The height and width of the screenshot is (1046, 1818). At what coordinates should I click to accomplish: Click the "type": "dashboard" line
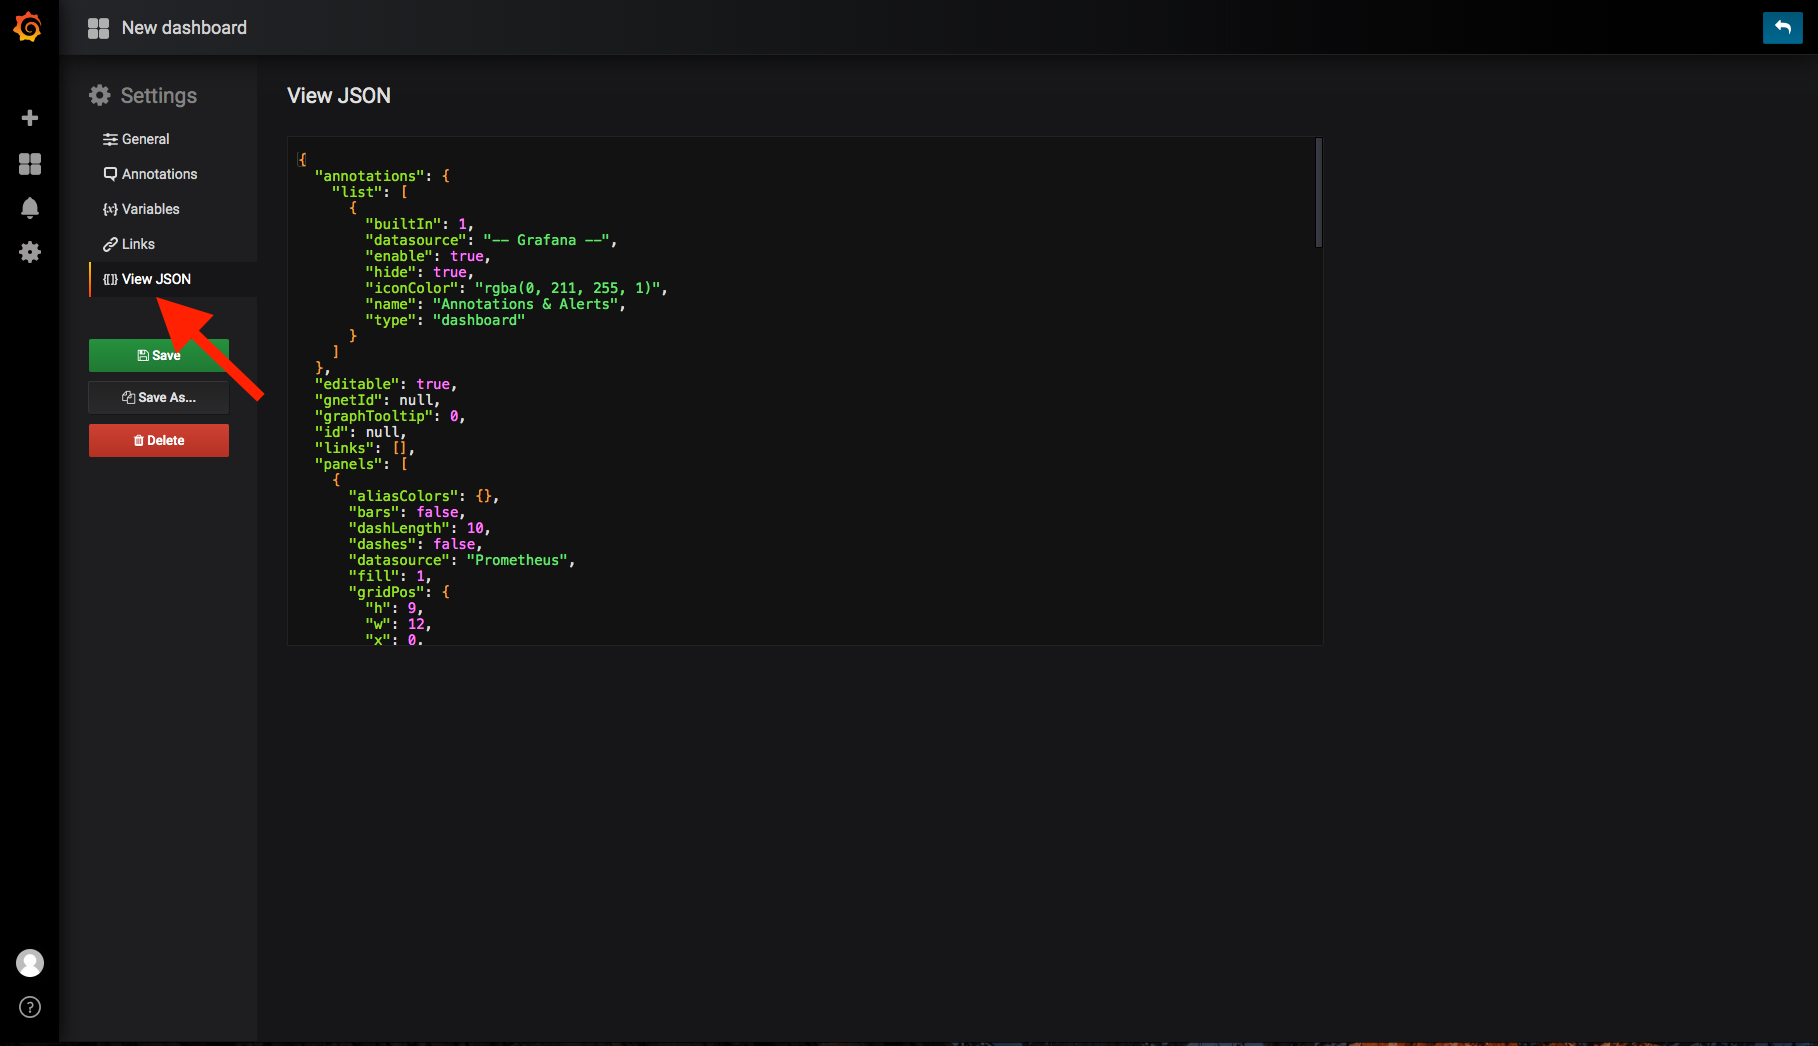[445, 320]
